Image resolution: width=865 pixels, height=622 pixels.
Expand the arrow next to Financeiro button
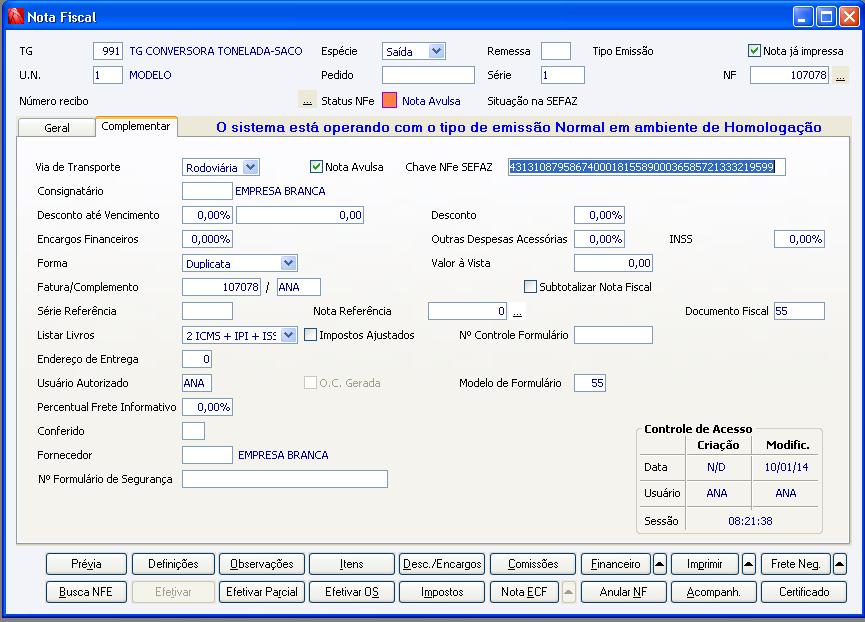point(659,564)
